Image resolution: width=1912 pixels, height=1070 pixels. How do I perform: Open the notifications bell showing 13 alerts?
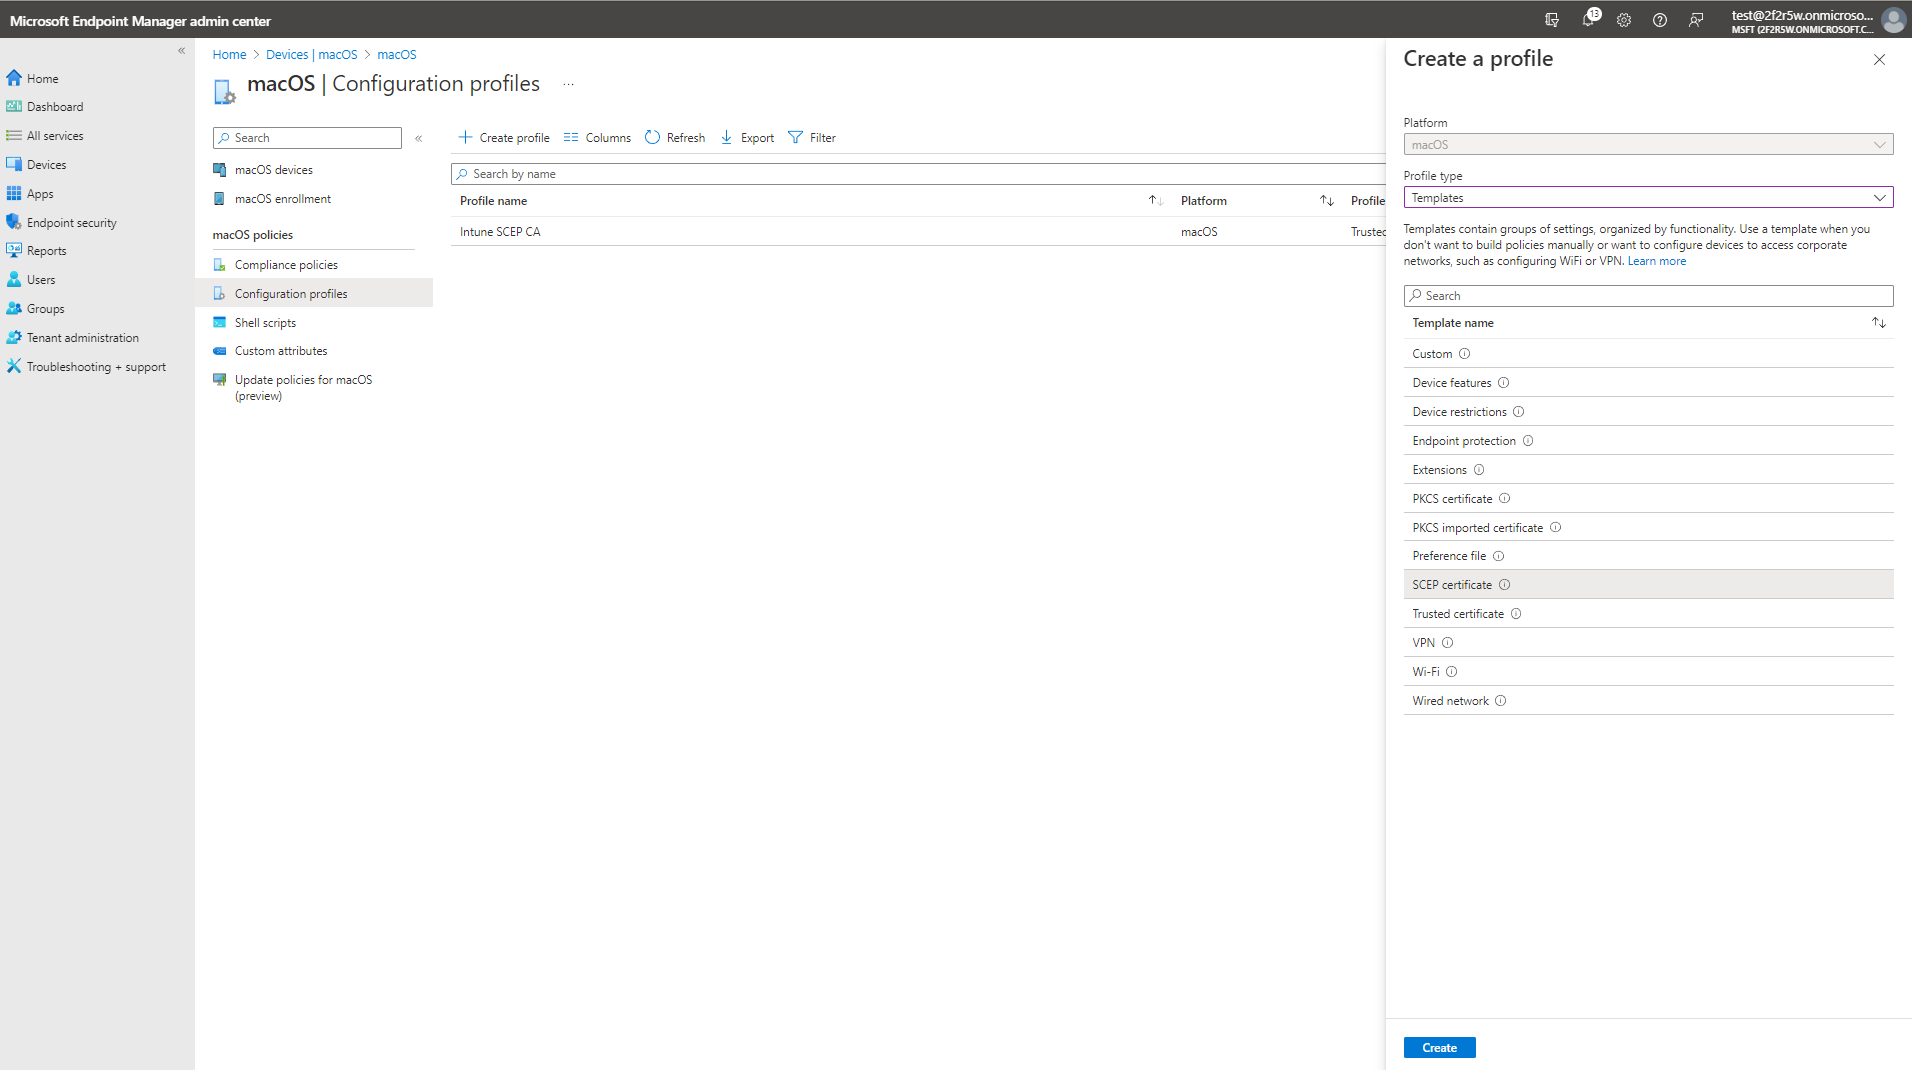(x=1589, y=20)
